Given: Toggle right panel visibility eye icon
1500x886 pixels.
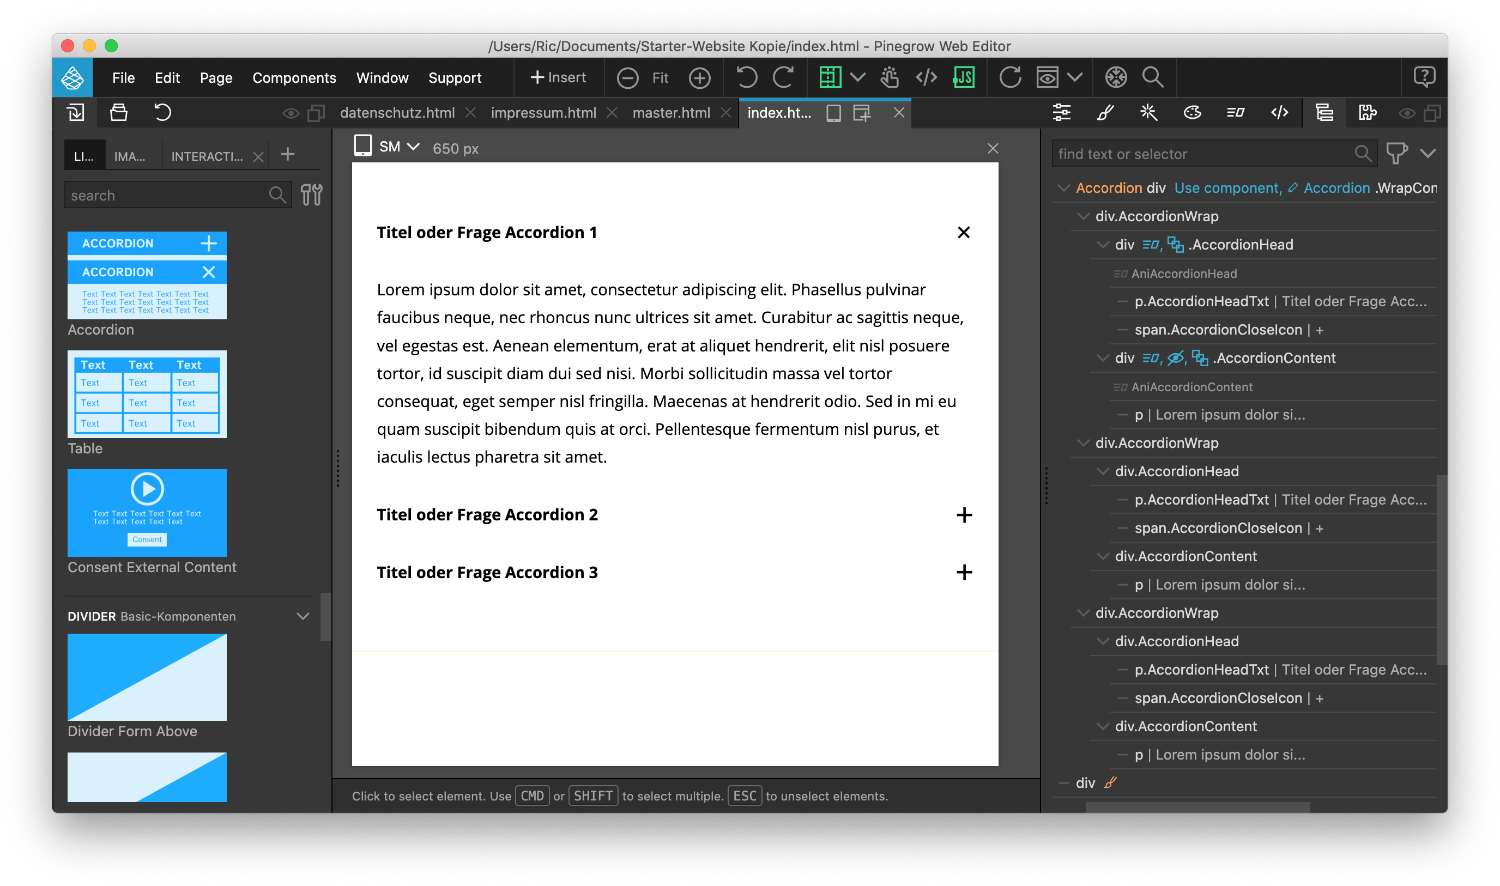Looking at the screenshot, I should click(x=1407, y=113).
